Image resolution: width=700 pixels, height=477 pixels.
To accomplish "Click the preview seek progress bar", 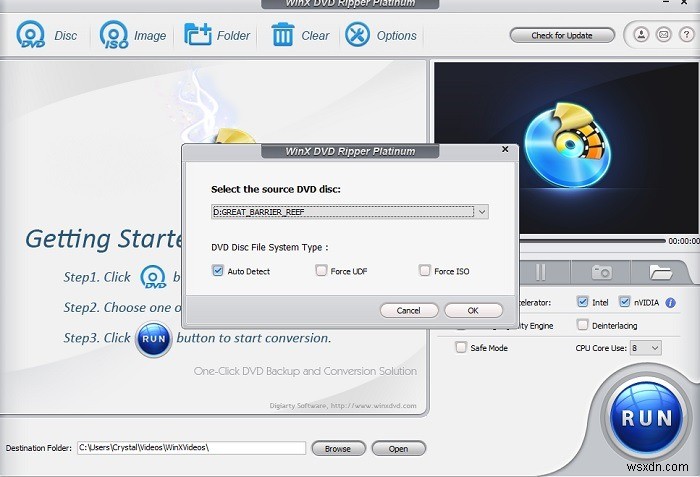I will (x=592, y=241).
